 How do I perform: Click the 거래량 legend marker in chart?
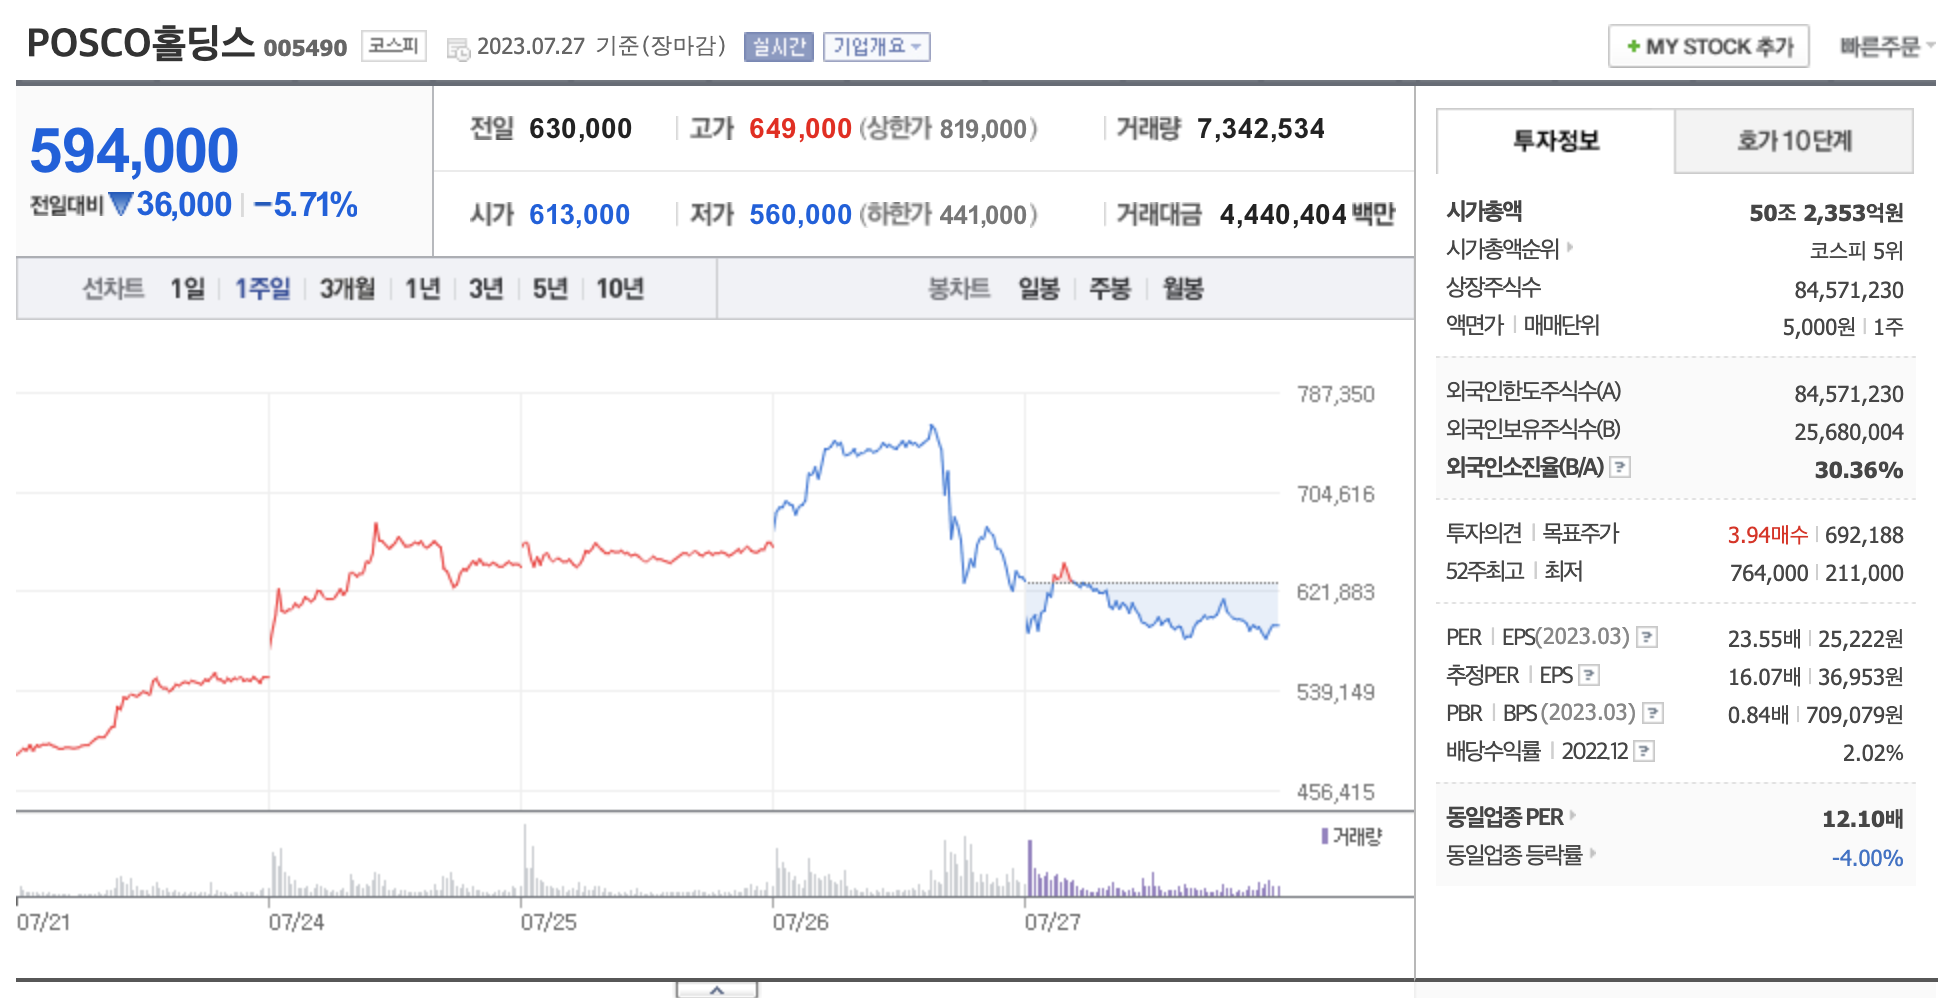tap(1325, 836)
